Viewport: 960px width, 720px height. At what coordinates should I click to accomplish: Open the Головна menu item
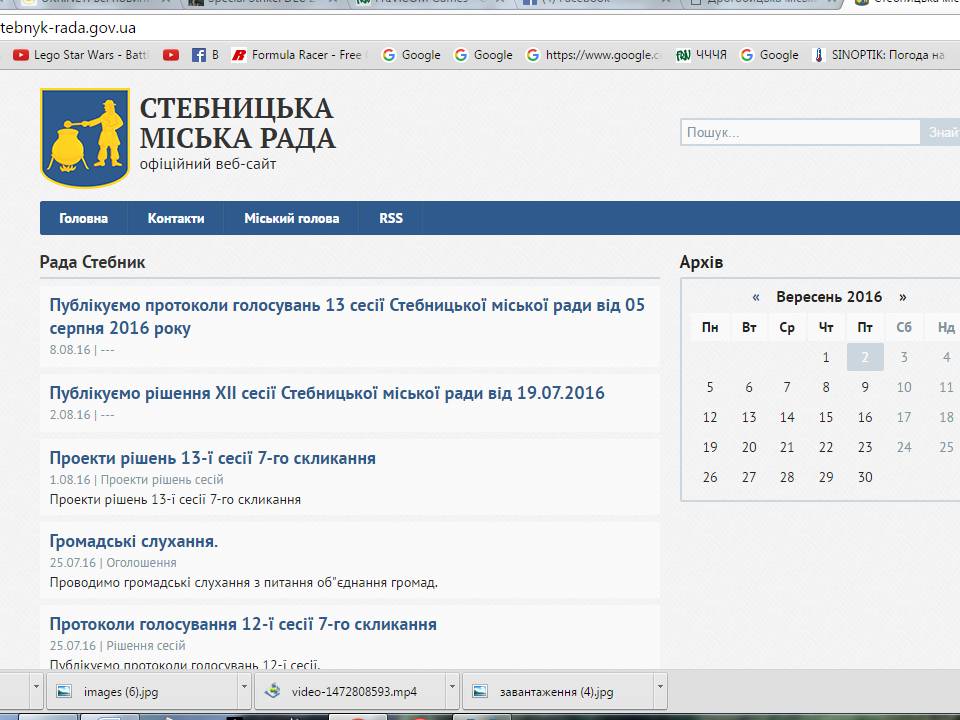click(x=83, y=218)
